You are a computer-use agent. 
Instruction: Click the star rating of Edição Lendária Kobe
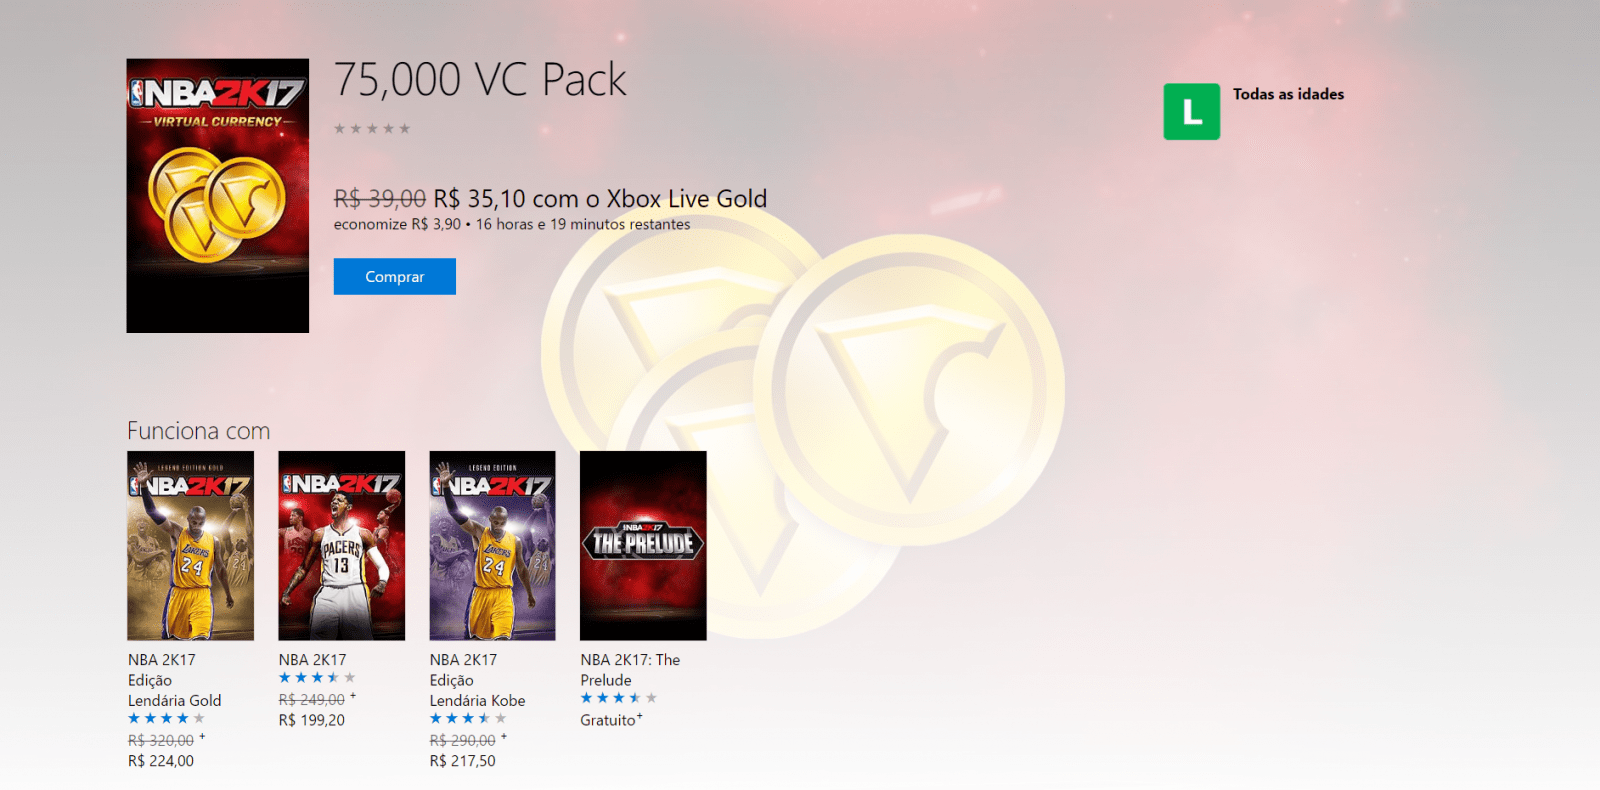(x=468, y=718)
